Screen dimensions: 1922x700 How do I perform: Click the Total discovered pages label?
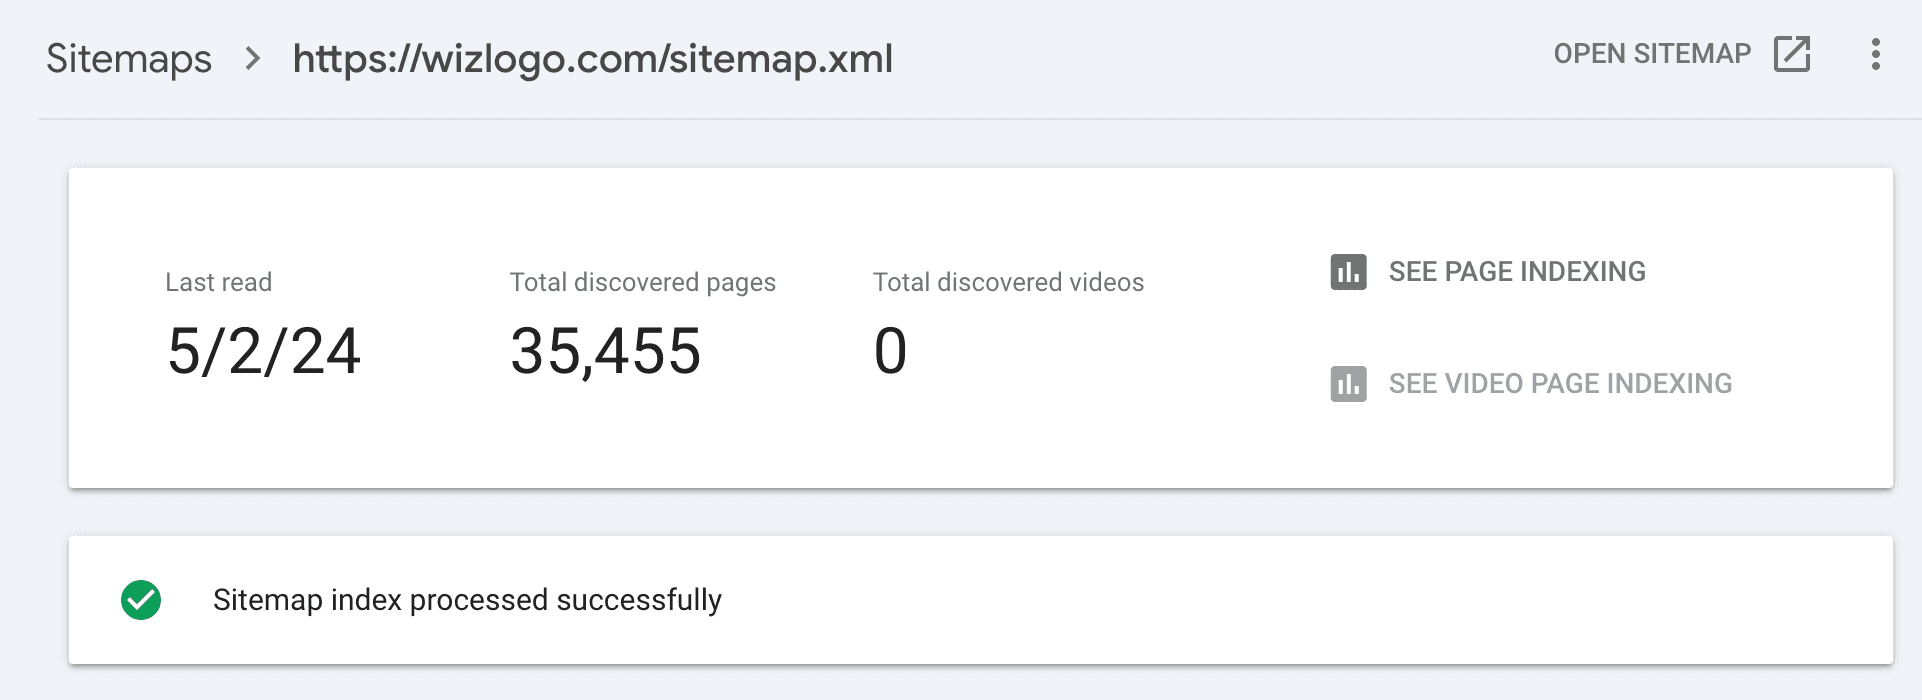642,282
